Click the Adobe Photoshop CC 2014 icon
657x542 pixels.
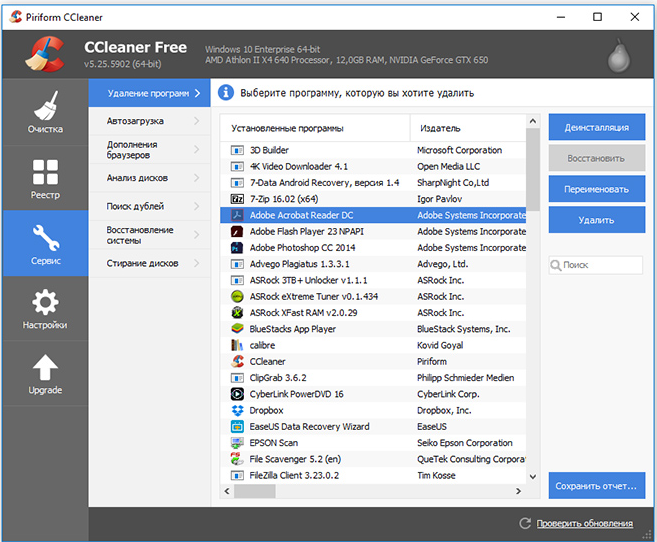click(x=237, y=248)
